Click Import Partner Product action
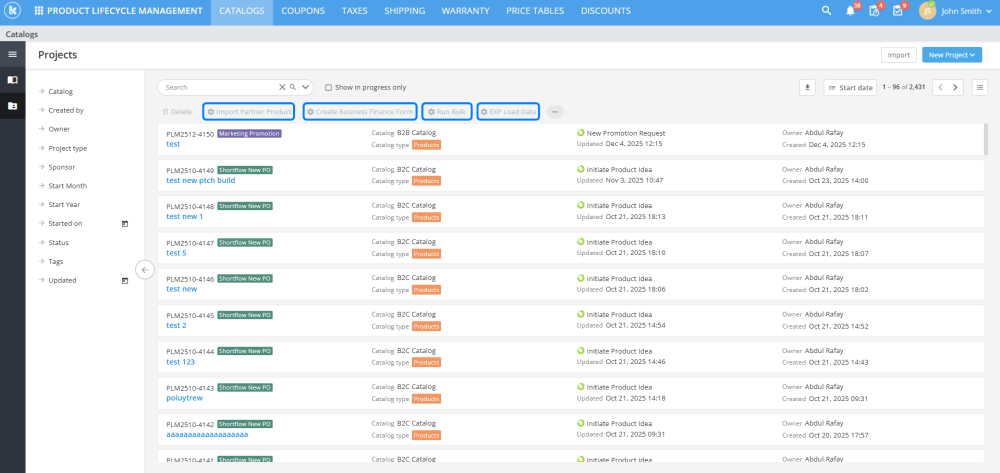This screenshot has height=473, width=1000. pyautogui.click(x=249, y=112)
